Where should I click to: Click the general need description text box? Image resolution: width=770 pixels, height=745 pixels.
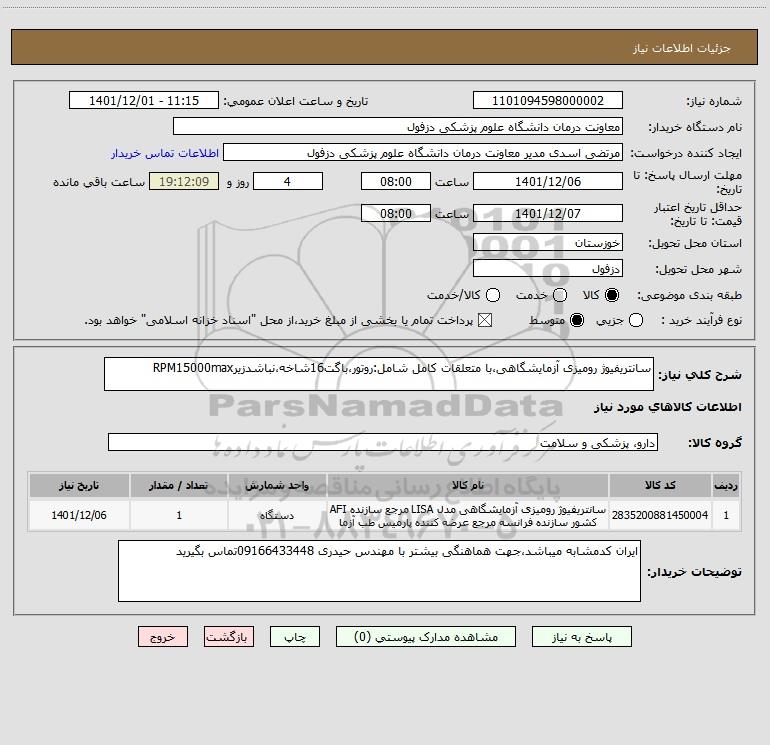379,374
